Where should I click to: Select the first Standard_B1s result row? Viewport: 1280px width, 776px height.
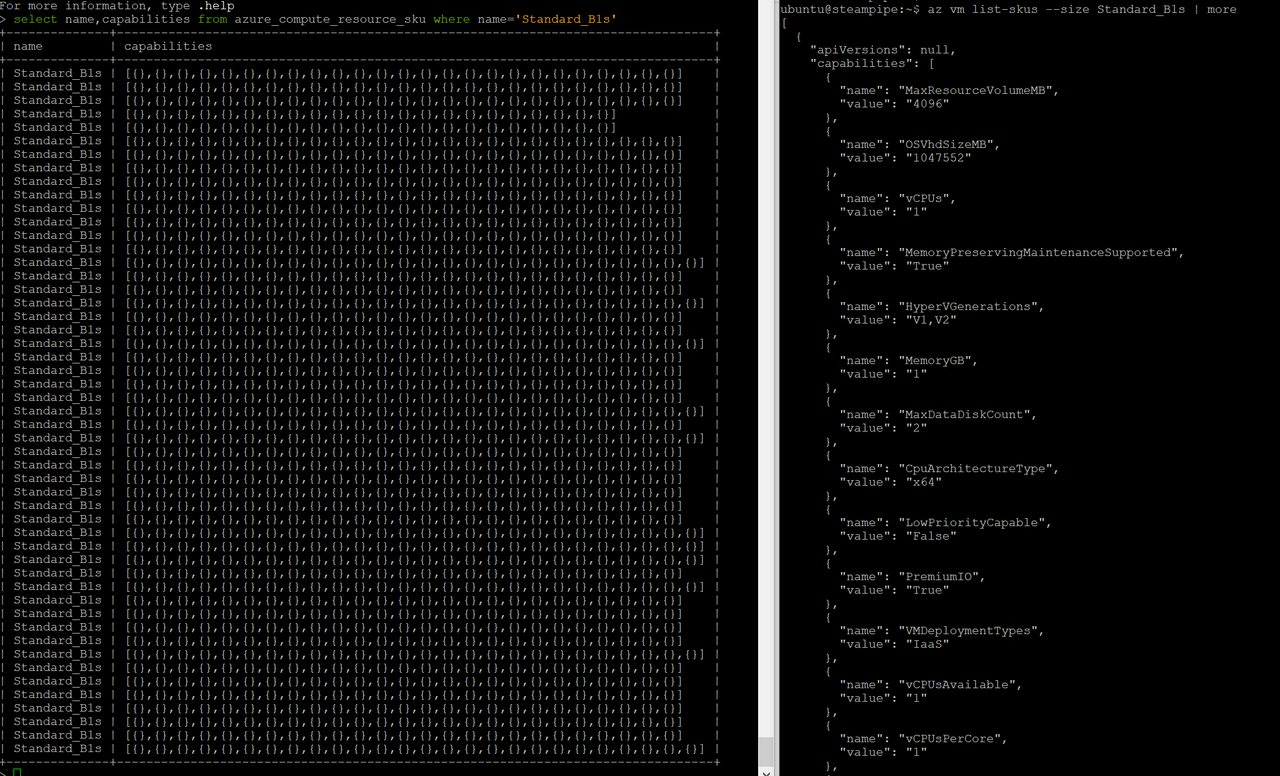click(58, 73)
